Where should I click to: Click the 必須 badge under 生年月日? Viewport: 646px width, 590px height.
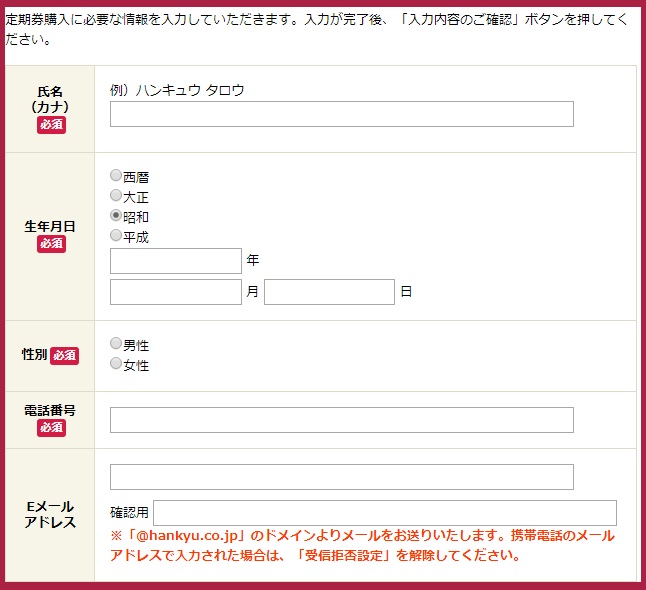click(x=51, y=244)
